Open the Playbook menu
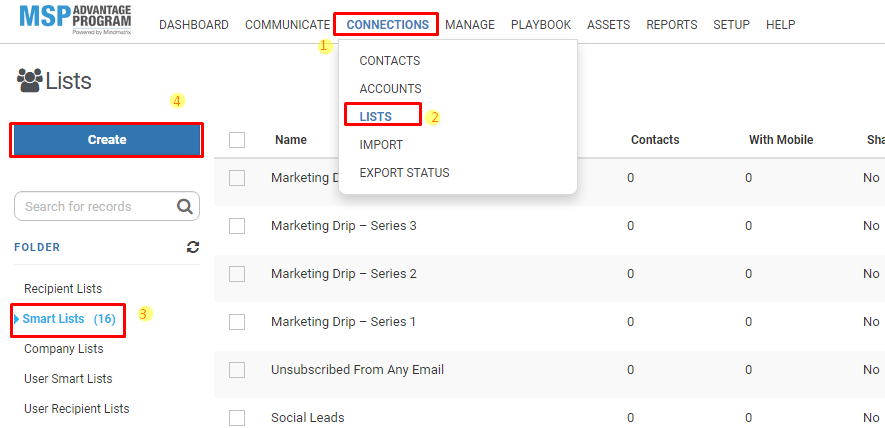The image size is (885, 428). pyautogui.click(x=541, y=25)
